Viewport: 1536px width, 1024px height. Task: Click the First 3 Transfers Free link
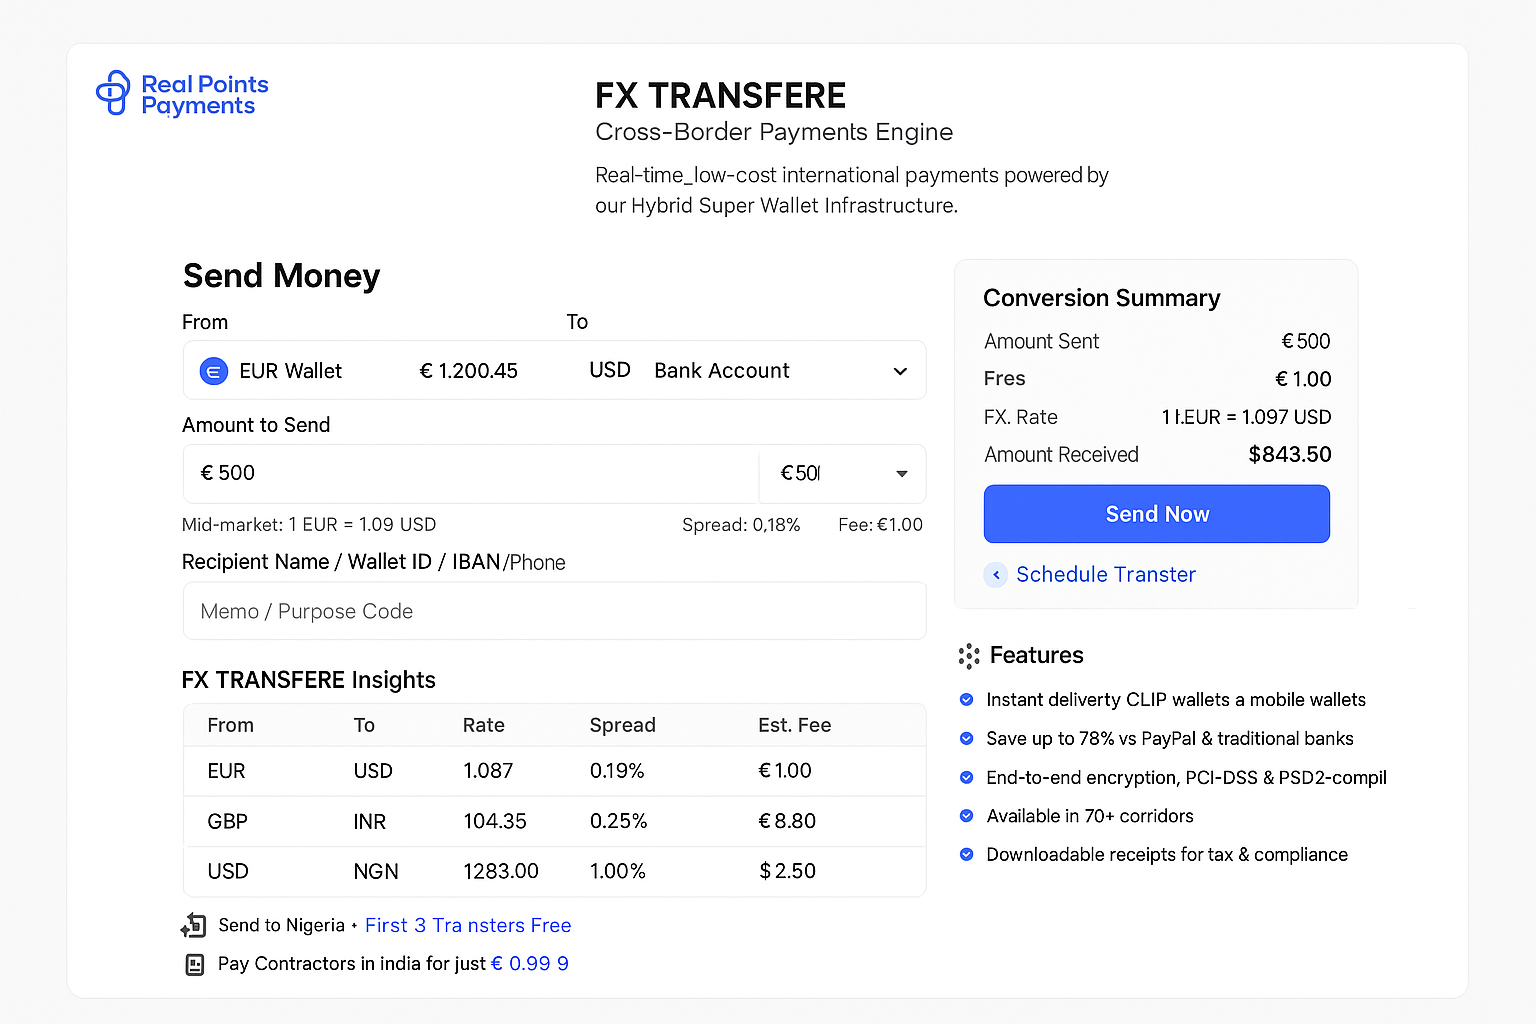tap(467, 925)
